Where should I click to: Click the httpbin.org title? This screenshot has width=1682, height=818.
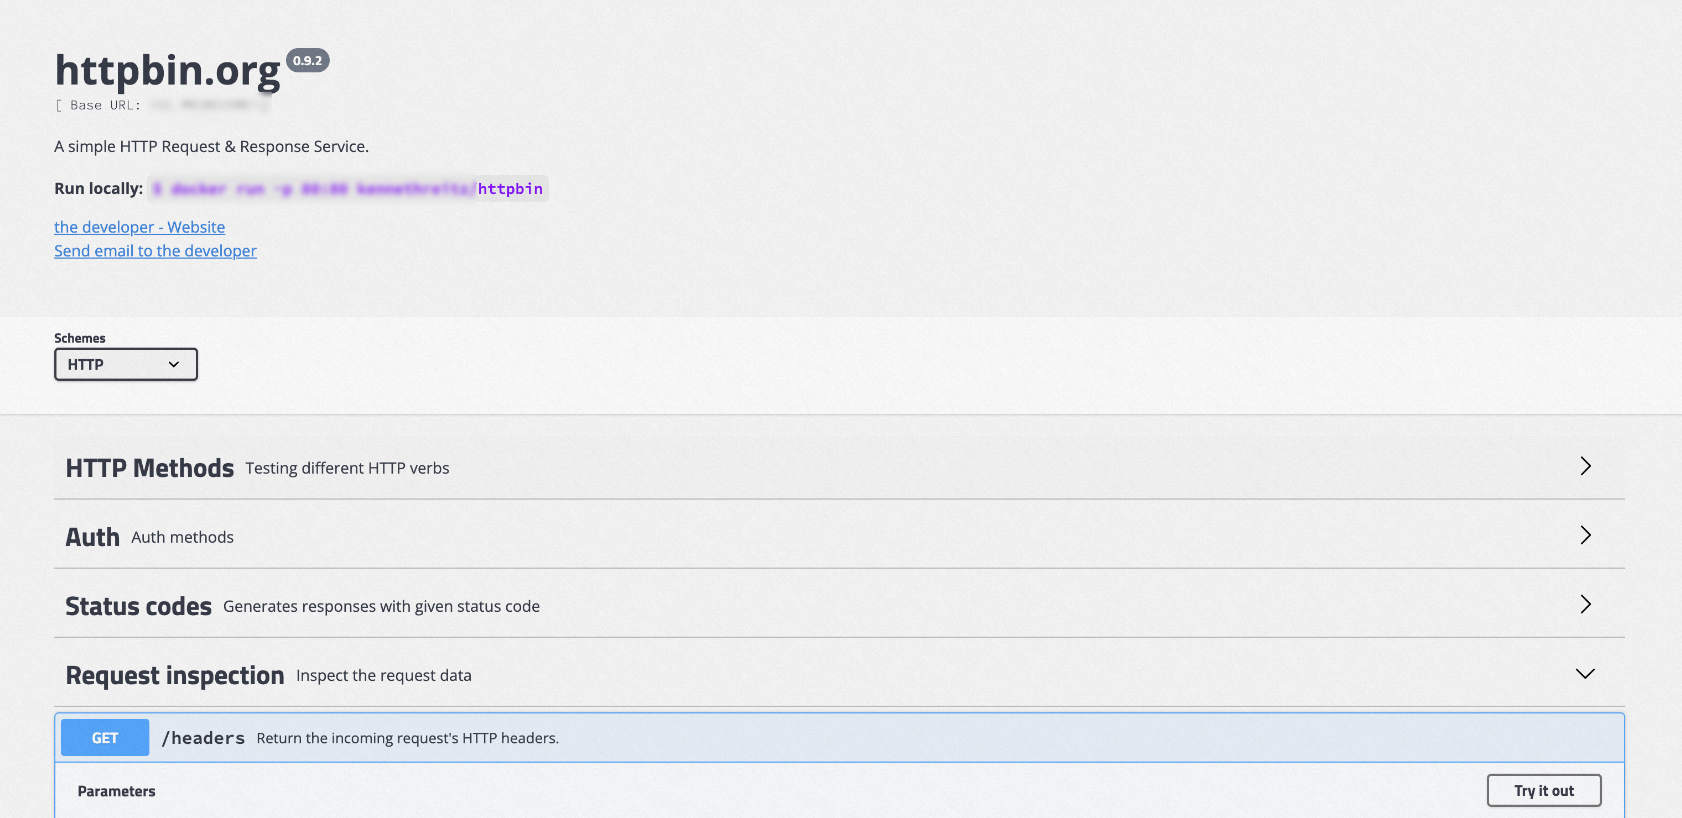(168, 71)
